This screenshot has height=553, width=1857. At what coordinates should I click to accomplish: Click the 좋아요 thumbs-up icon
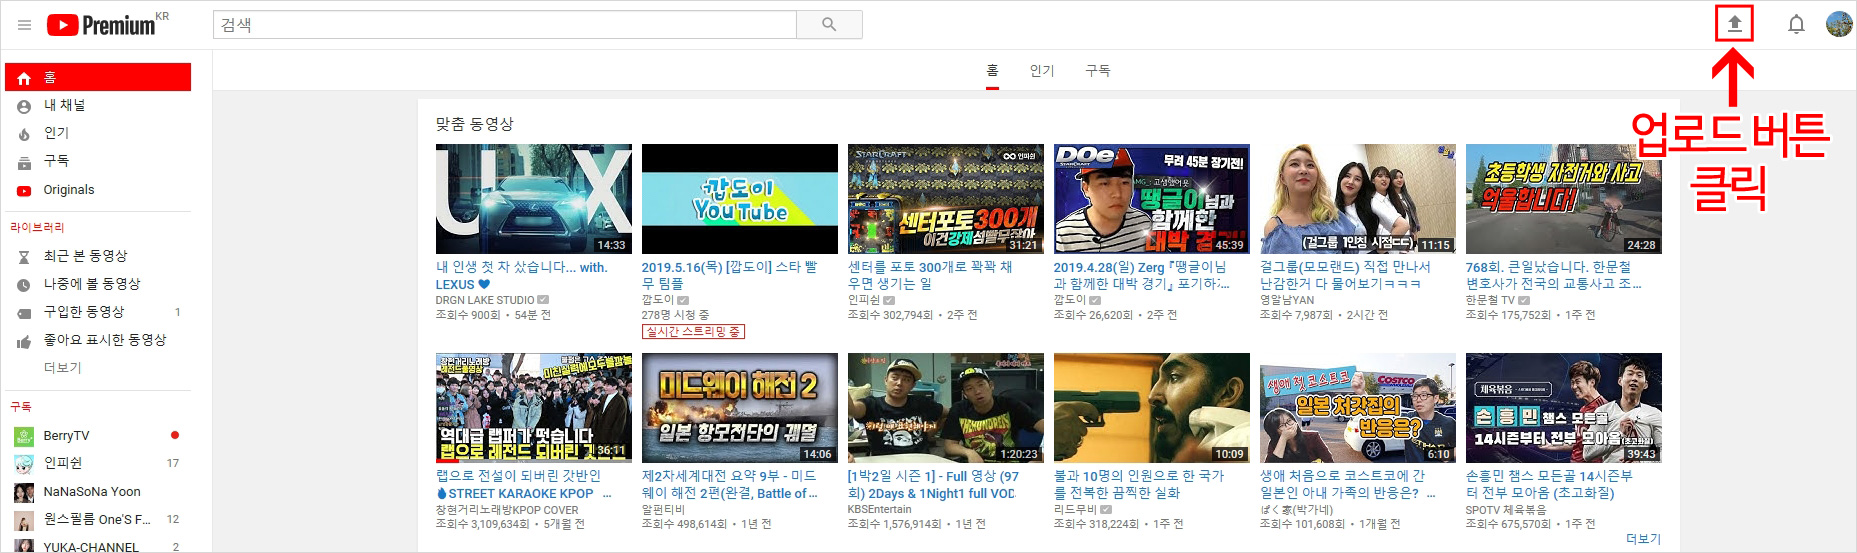(x=24, y=341)
